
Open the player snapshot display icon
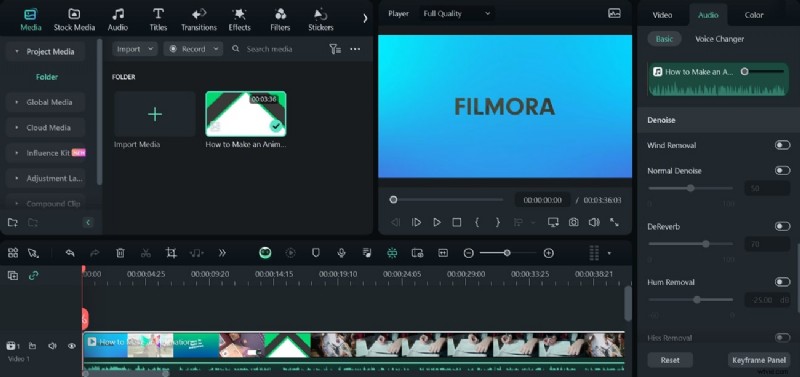[x=614, y=14]
